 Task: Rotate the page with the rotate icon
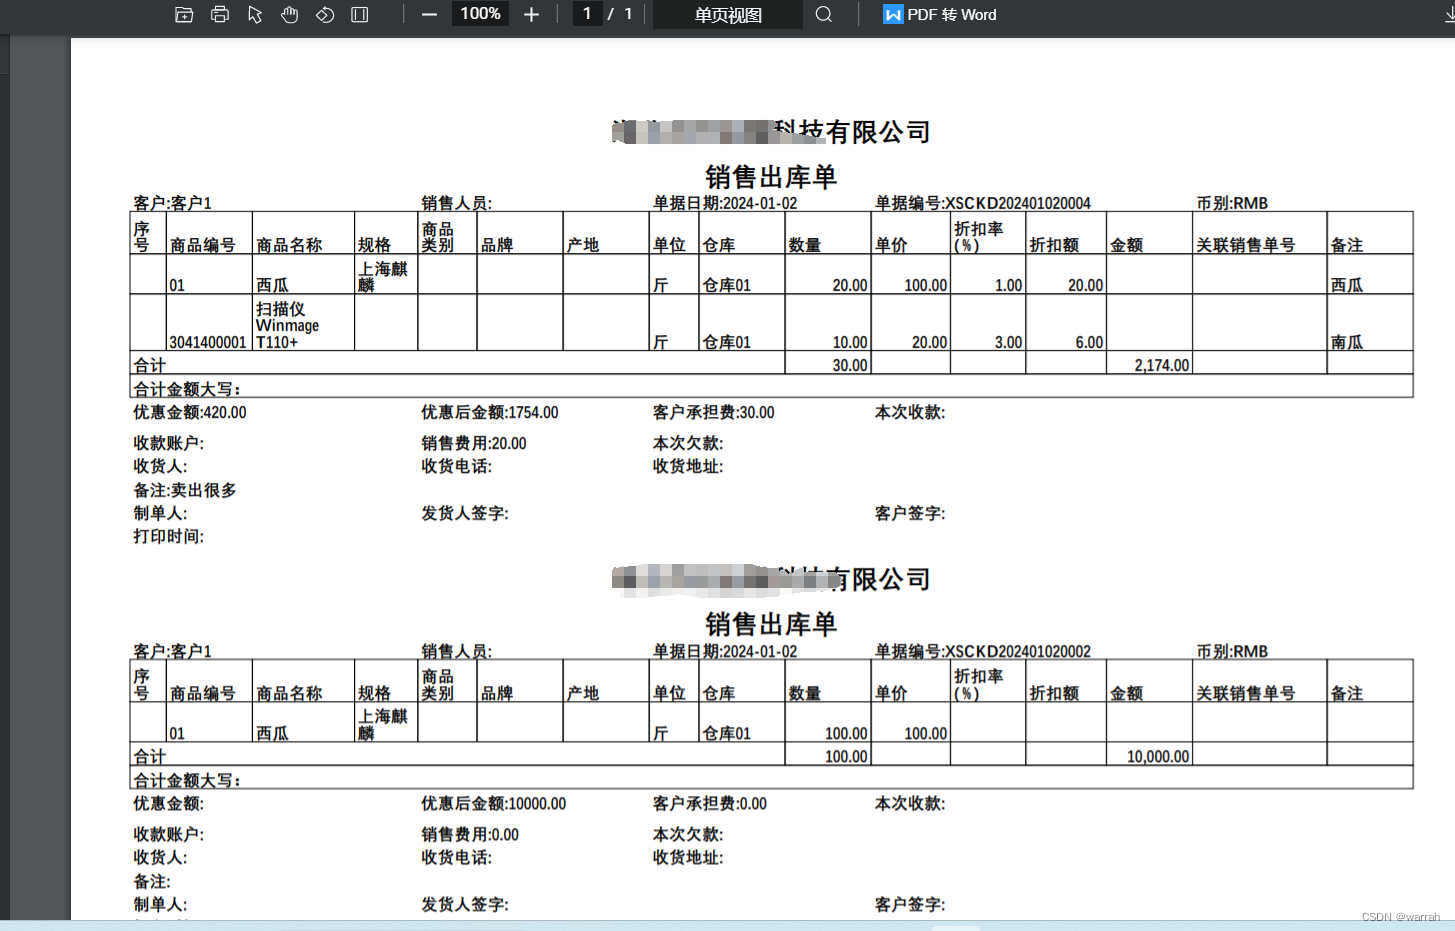coord(325,14)
